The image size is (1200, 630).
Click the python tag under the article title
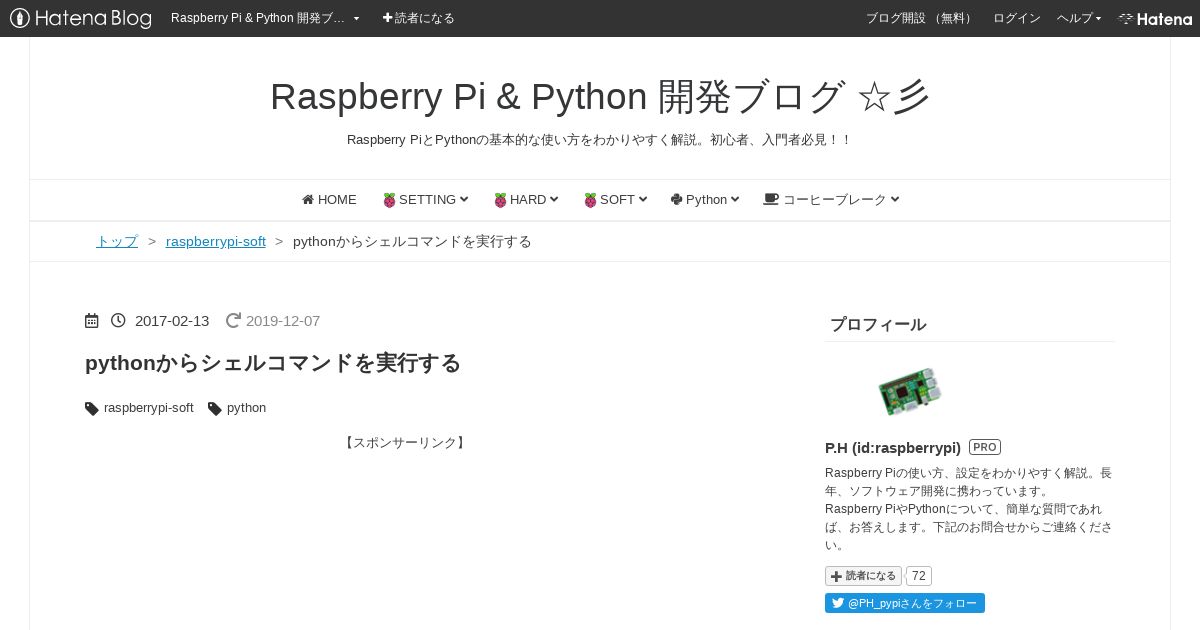pos(246,408)
